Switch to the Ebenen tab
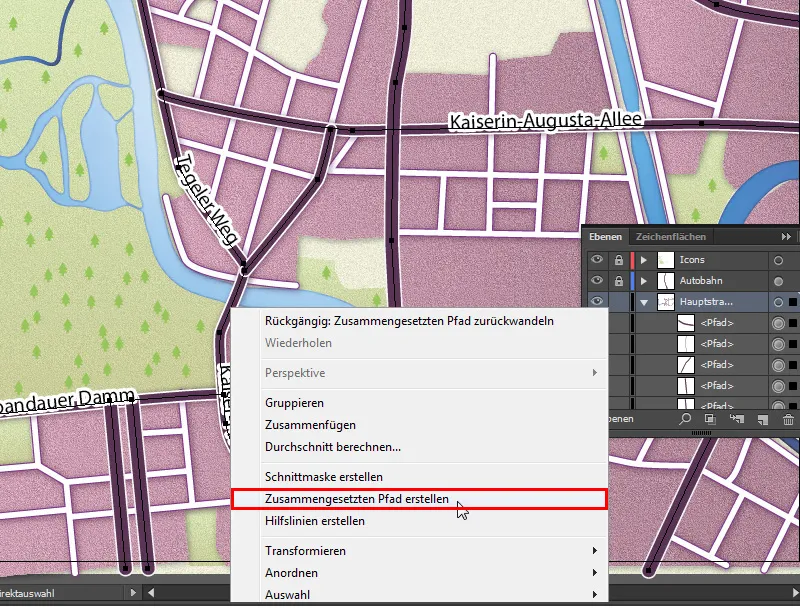 tap(605, 237)
